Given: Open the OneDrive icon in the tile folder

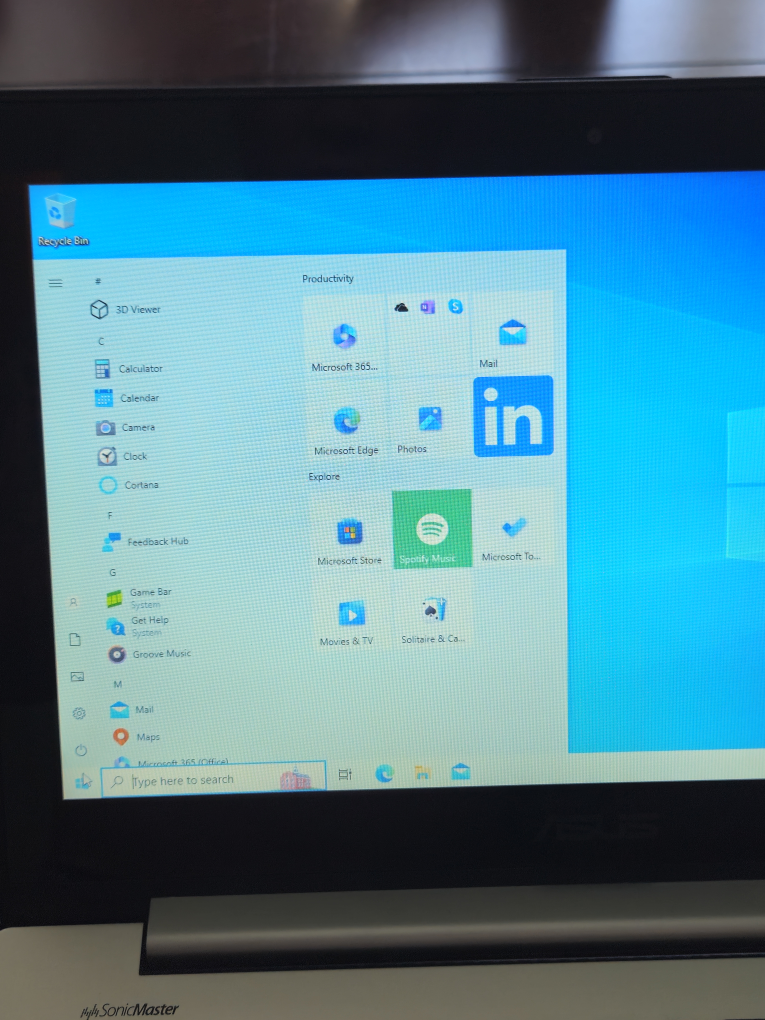Looking at the screenshot, I should point(401,307).
